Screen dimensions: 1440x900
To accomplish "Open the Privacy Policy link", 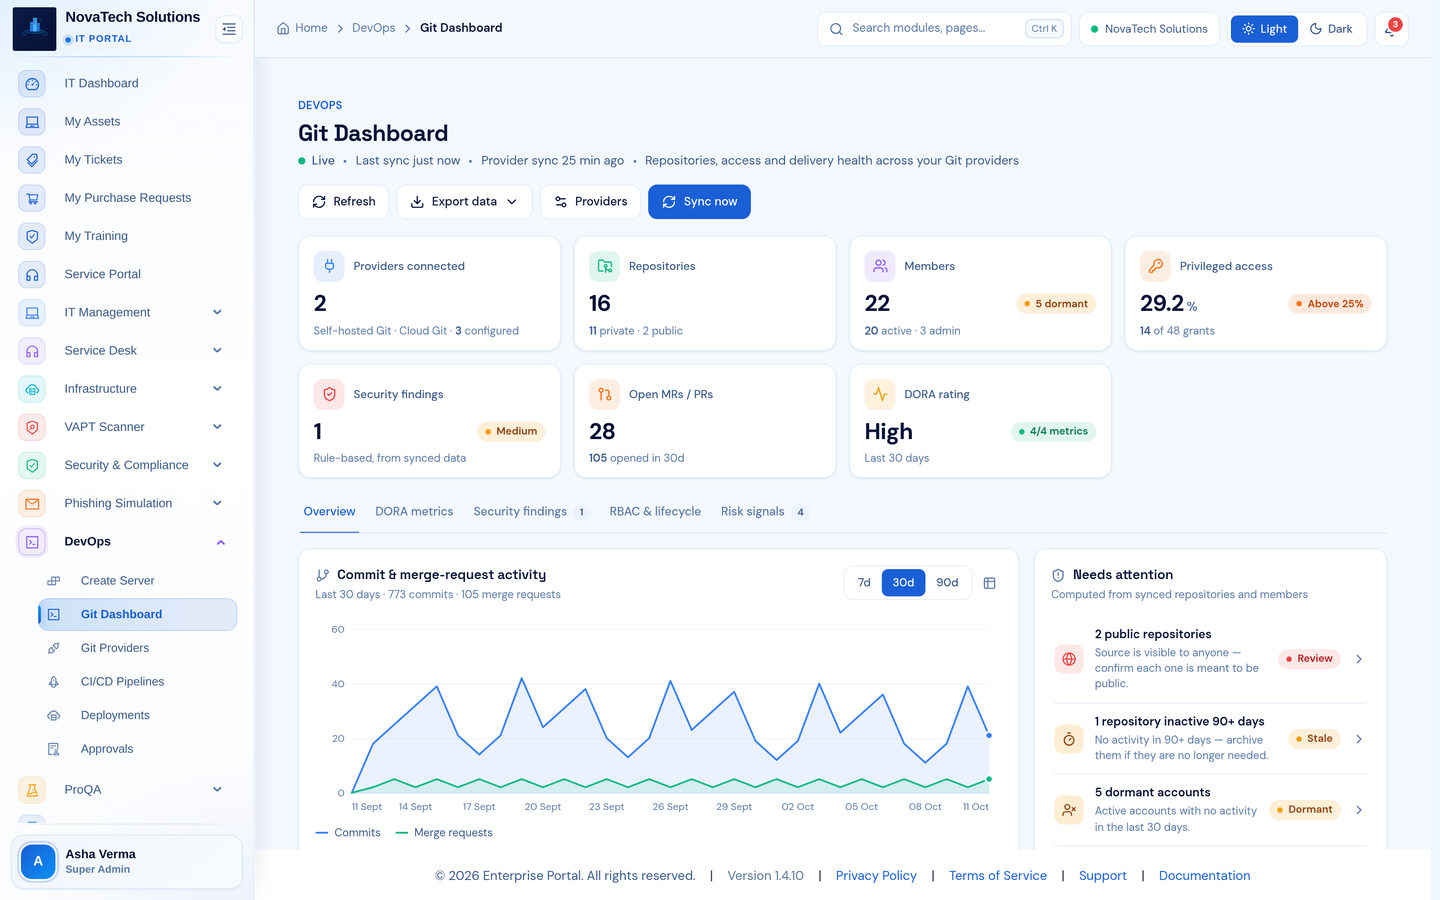I will pos(876,876).
